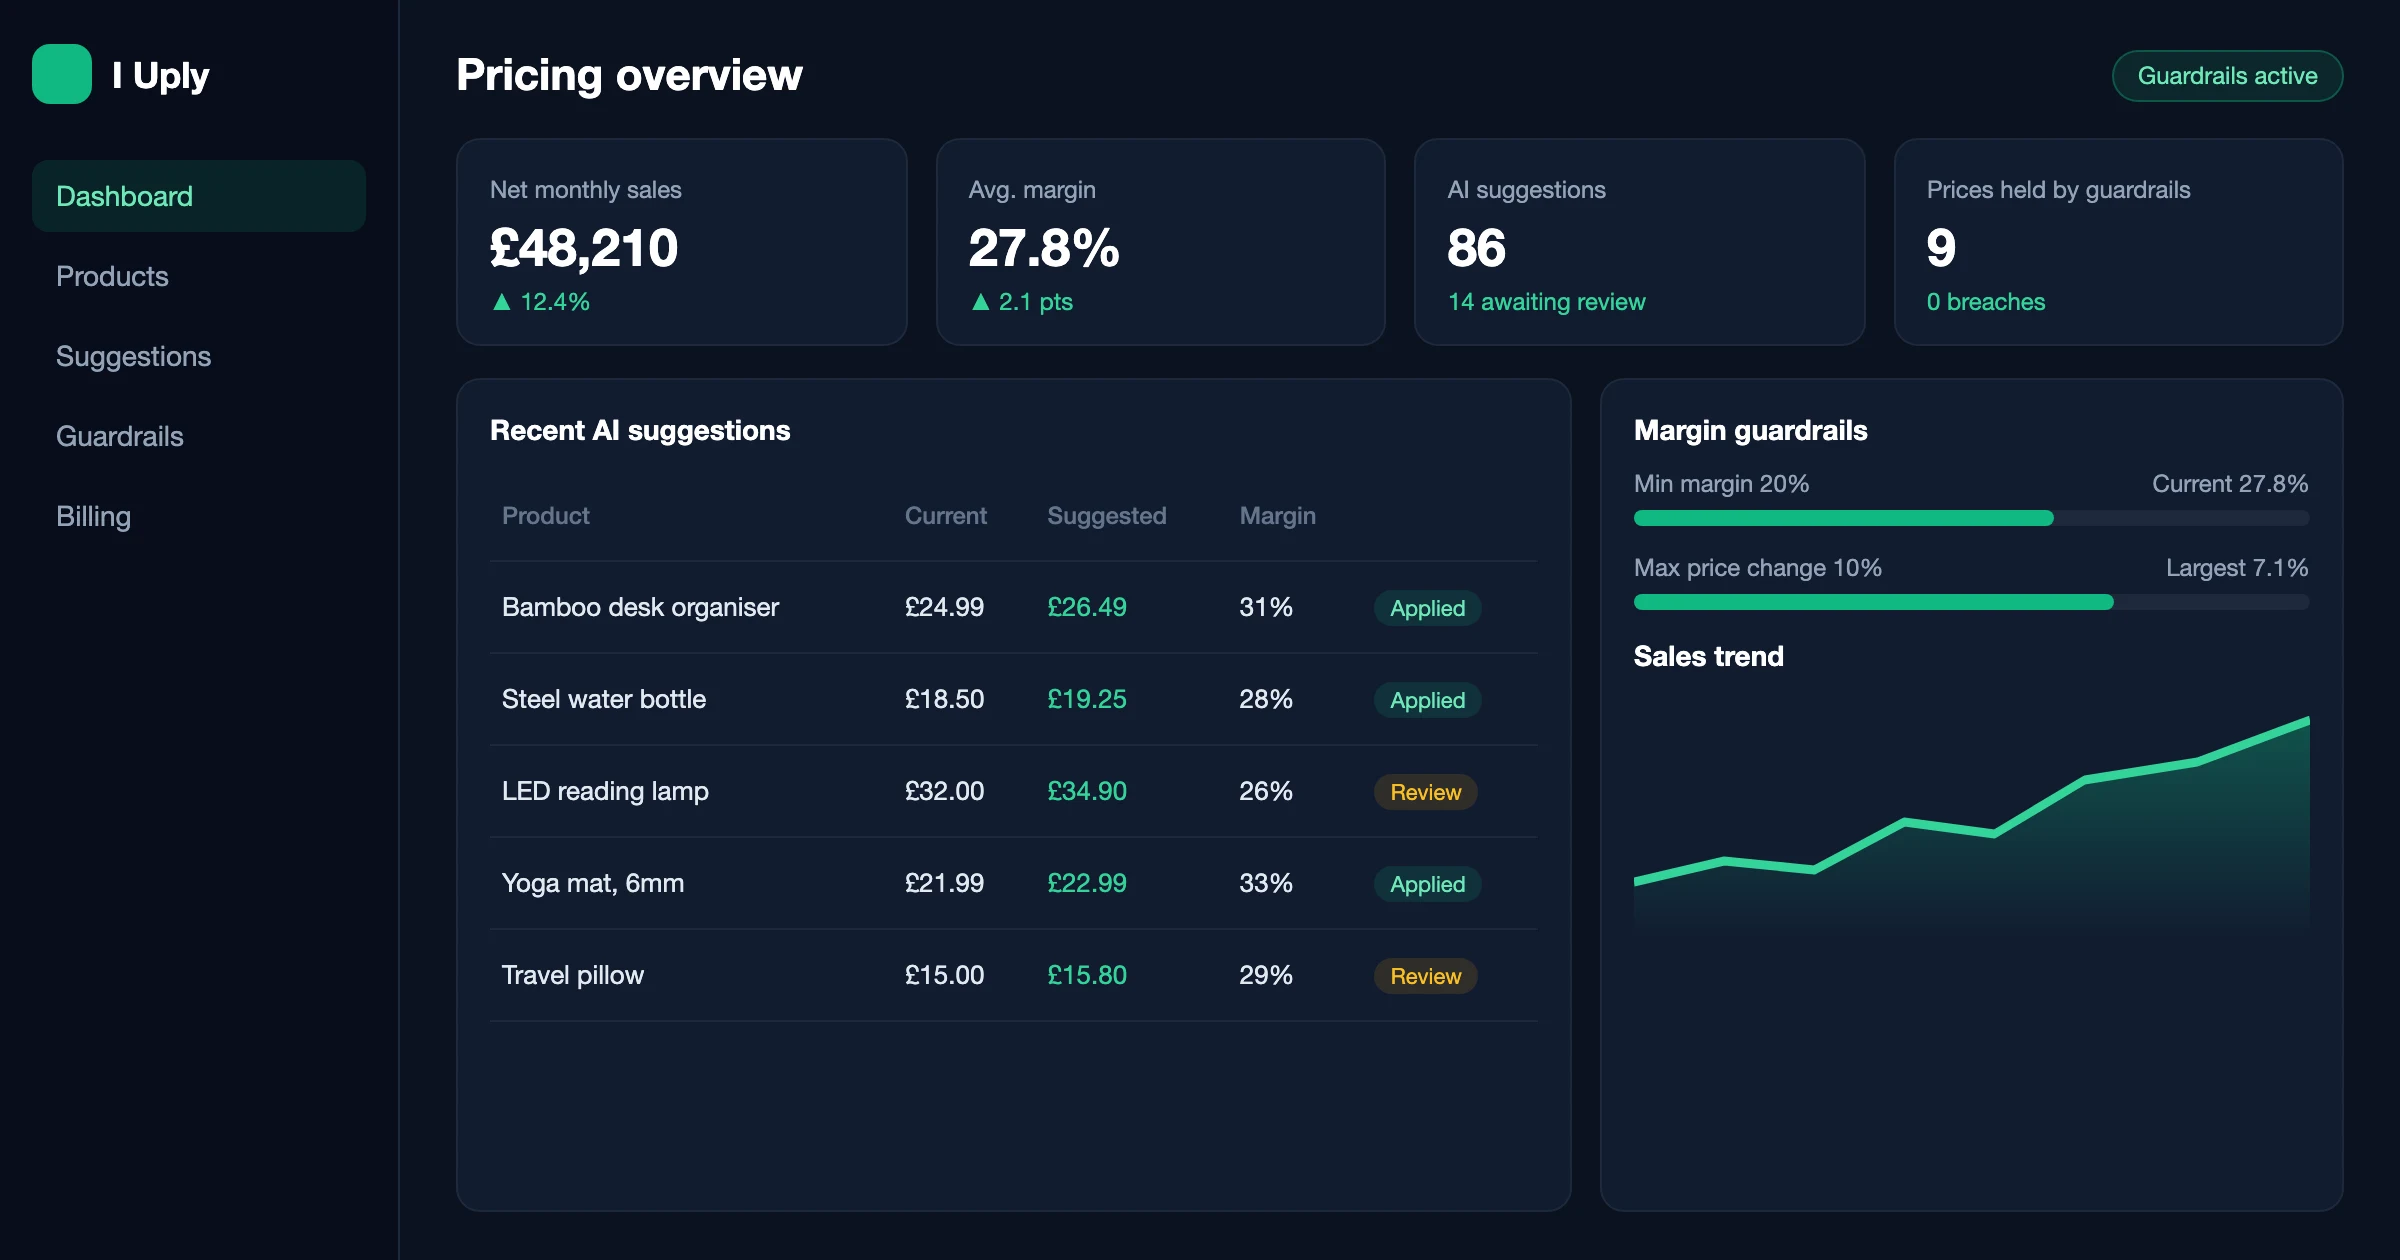Click Review badge for Travel pillow
This screenshot has width=2400, height=1260.
click(x=1425, y=976)
